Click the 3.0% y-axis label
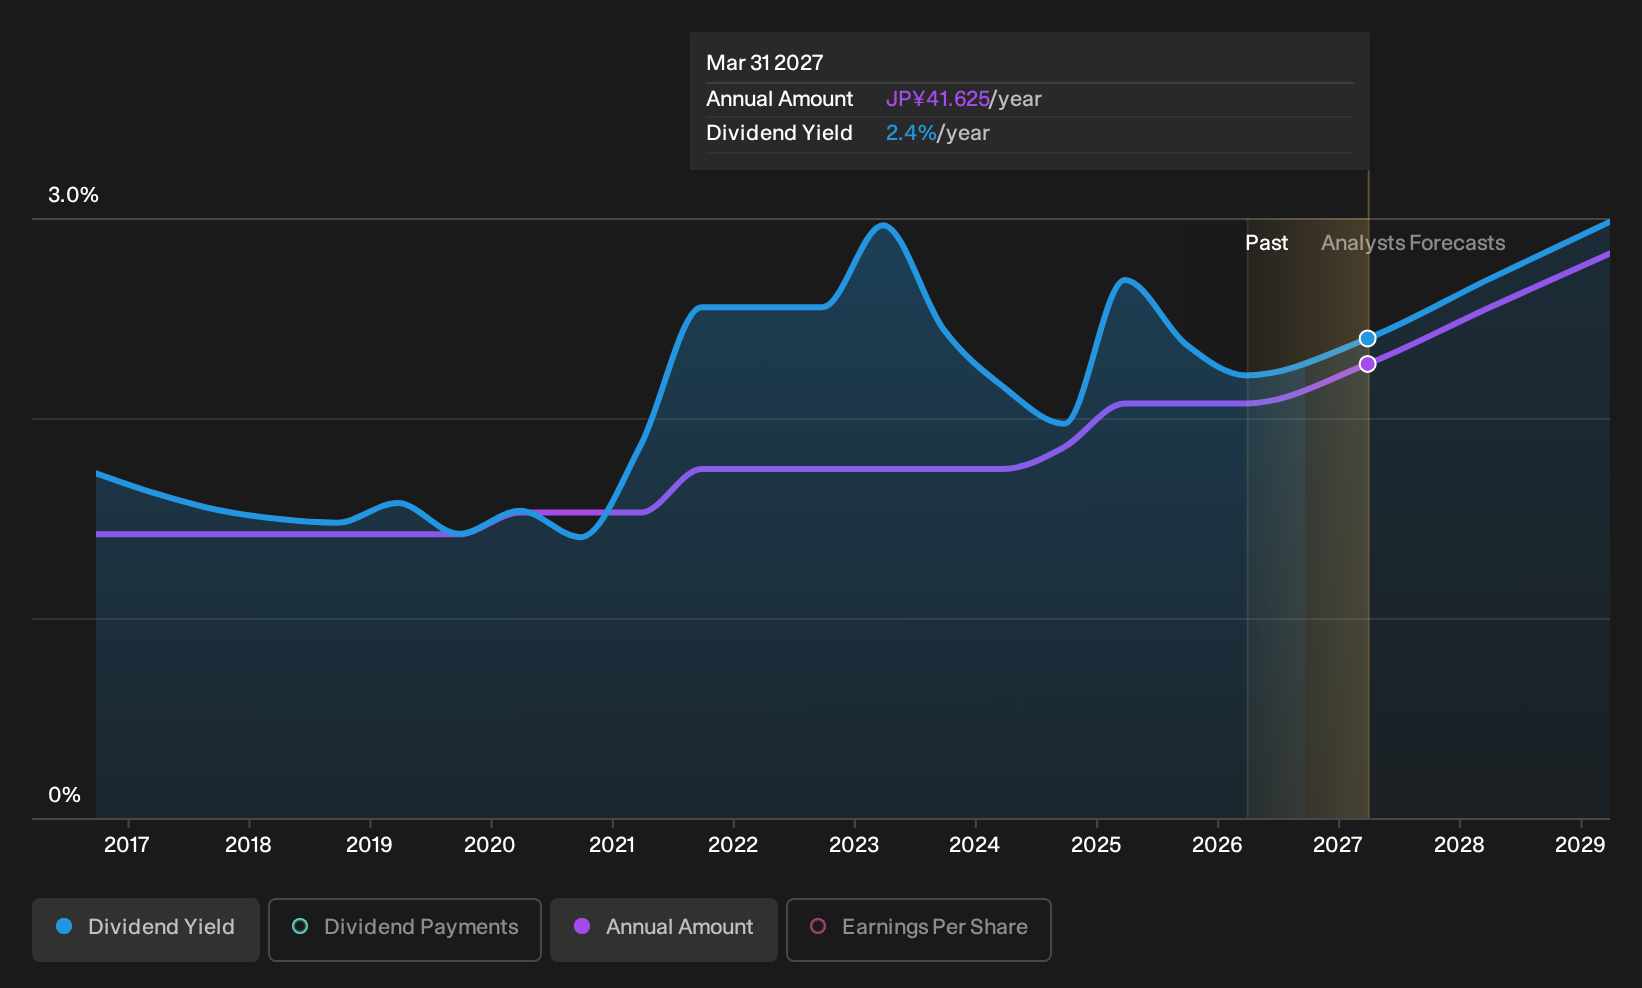 click(x=73, y=195)
